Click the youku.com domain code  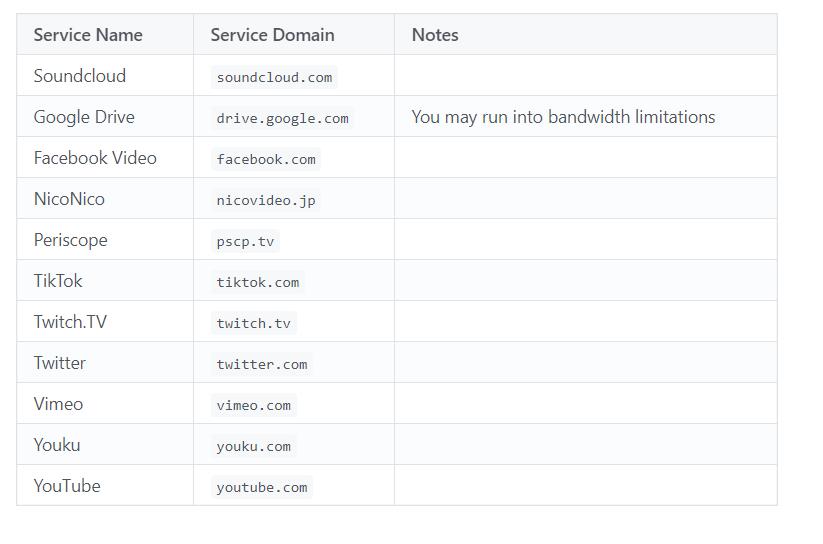(x=254, y=446)
